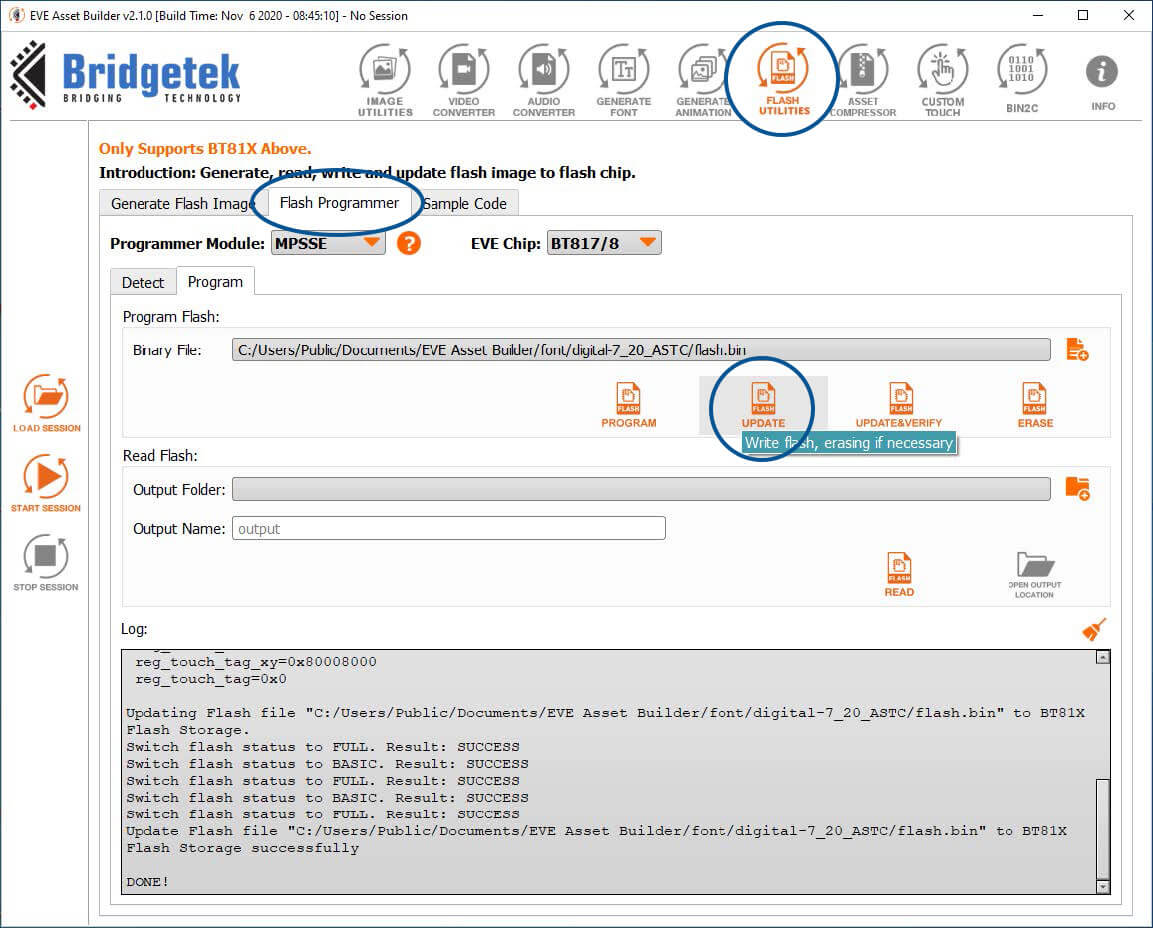Screen dimensions: 1153x928
Task: Click the Load Session button
Action: coord(46,403)
